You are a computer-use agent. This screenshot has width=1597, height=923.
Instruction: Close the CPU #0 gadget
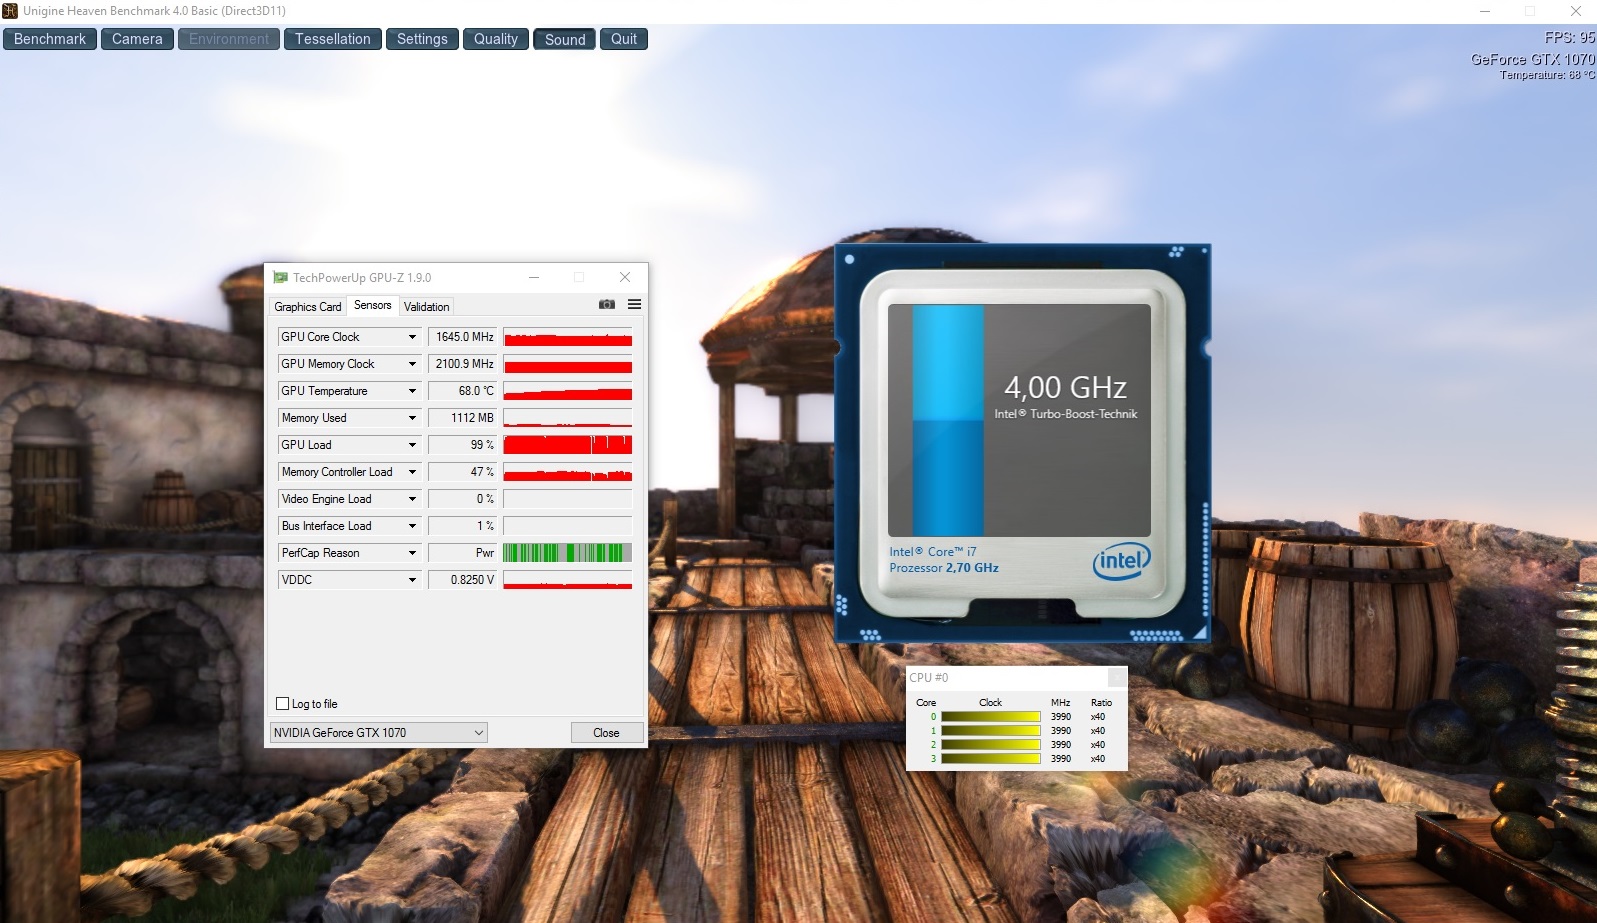click(x=1117, y=677)
